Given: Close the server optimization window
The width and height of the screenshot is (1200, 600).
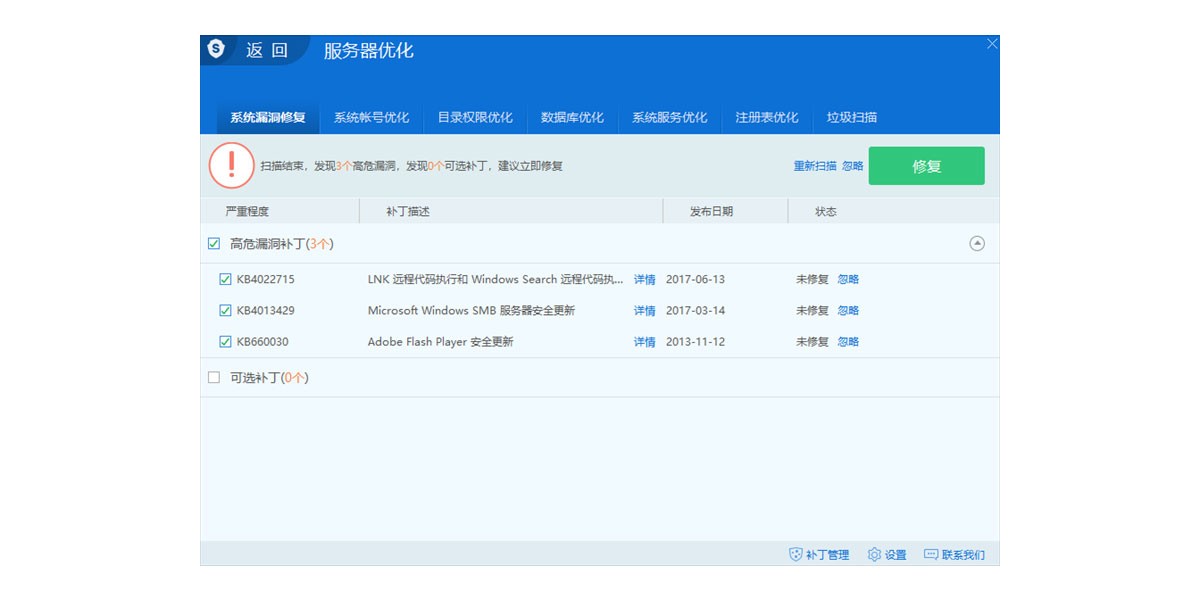Looking at the screenshot, I should tap(992, 44).
